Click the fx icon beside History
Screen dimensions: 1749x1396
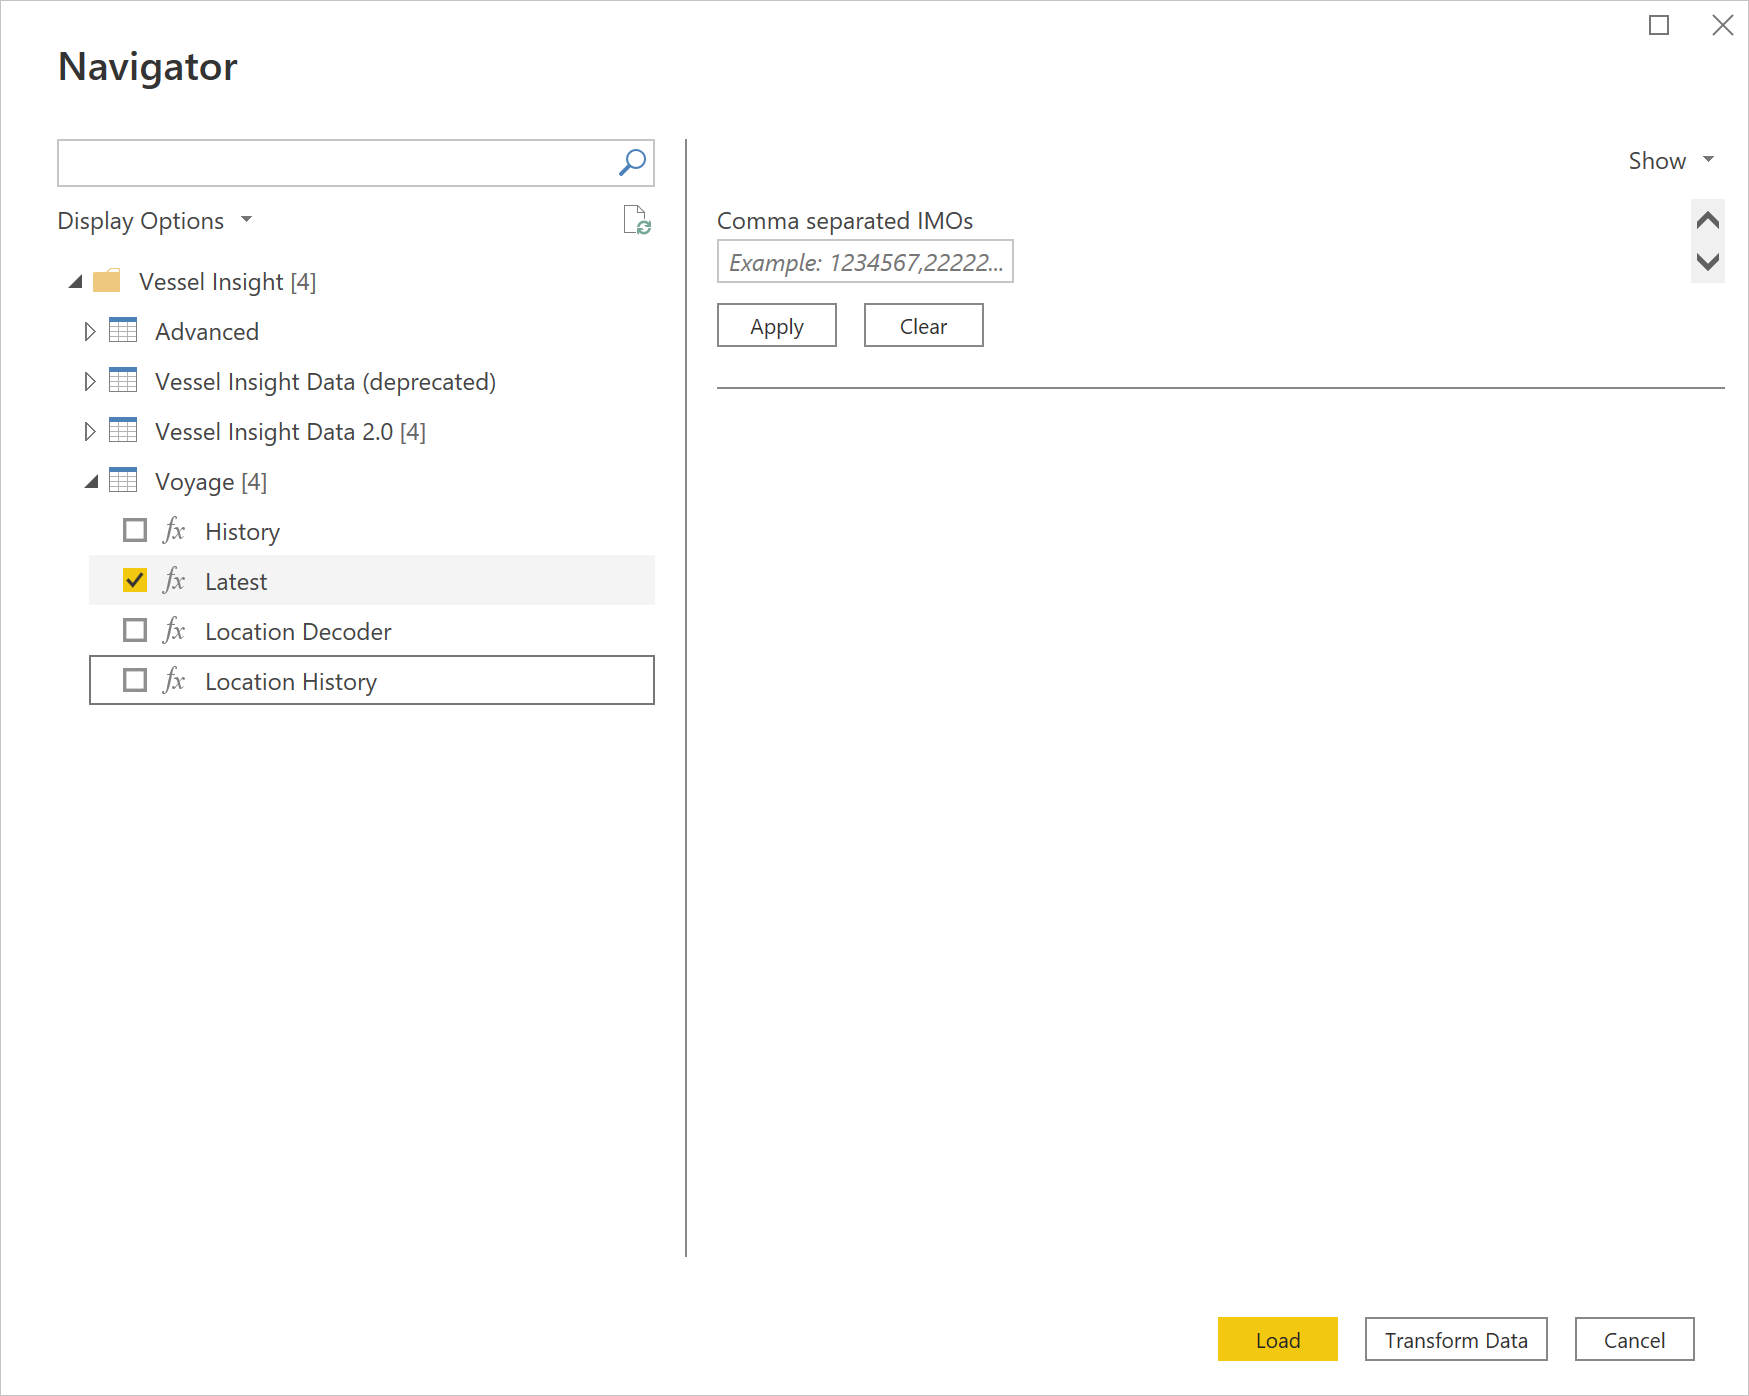tap(174, 530)
